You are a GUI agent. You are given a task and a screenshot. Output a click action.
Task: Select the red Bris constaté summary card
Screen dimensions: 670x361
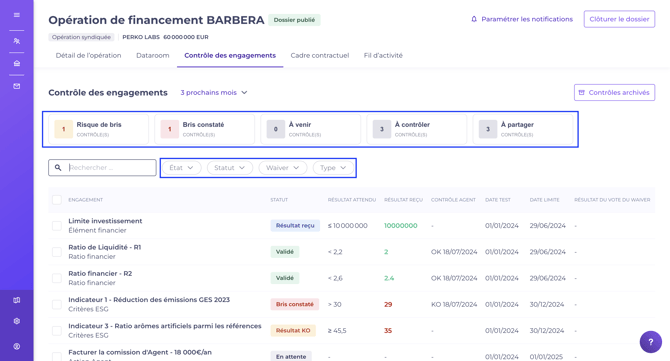click(204, 129)
